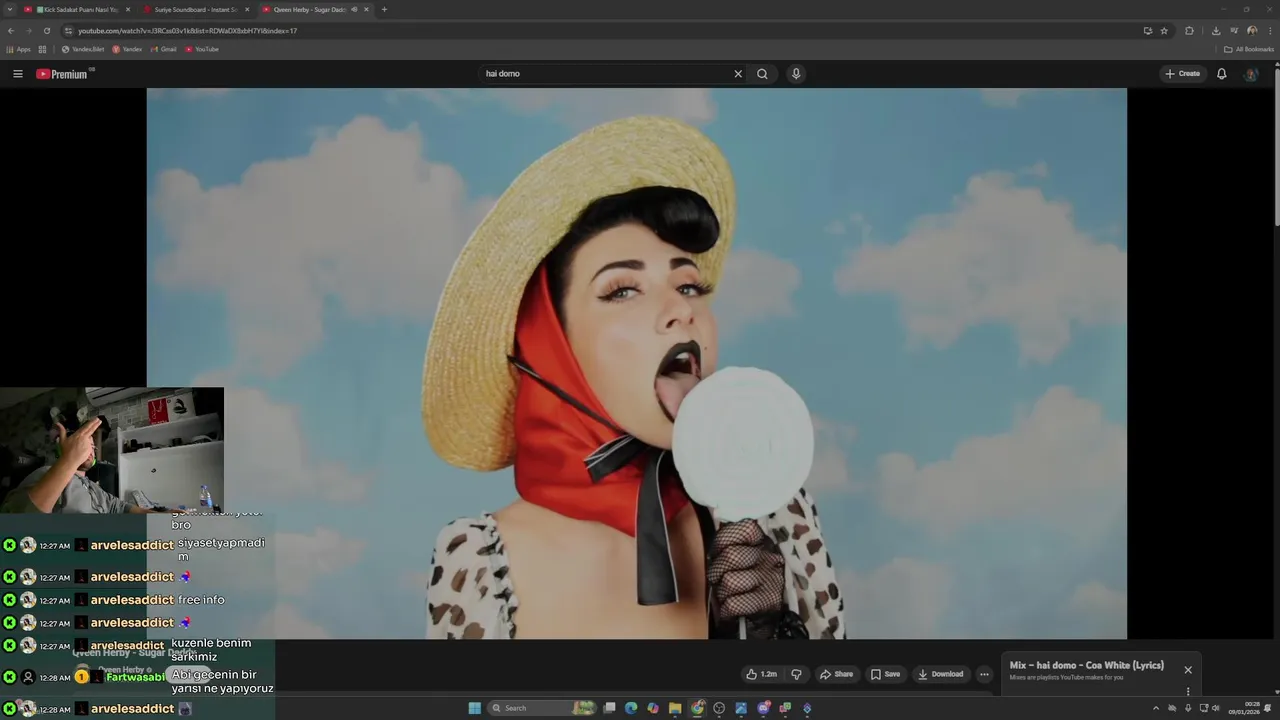Open a new browser tab
Viewport: 1280px width, 720px height.
pos(384,10)
